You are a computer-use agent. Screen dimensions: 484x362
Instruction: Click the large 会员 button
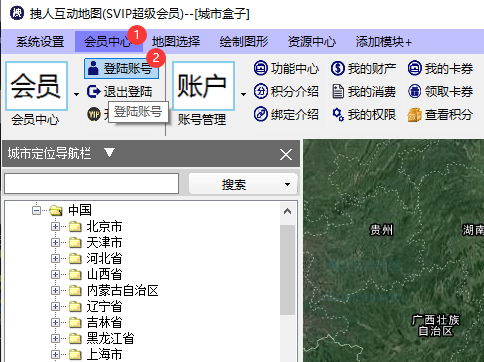[36, 86]
